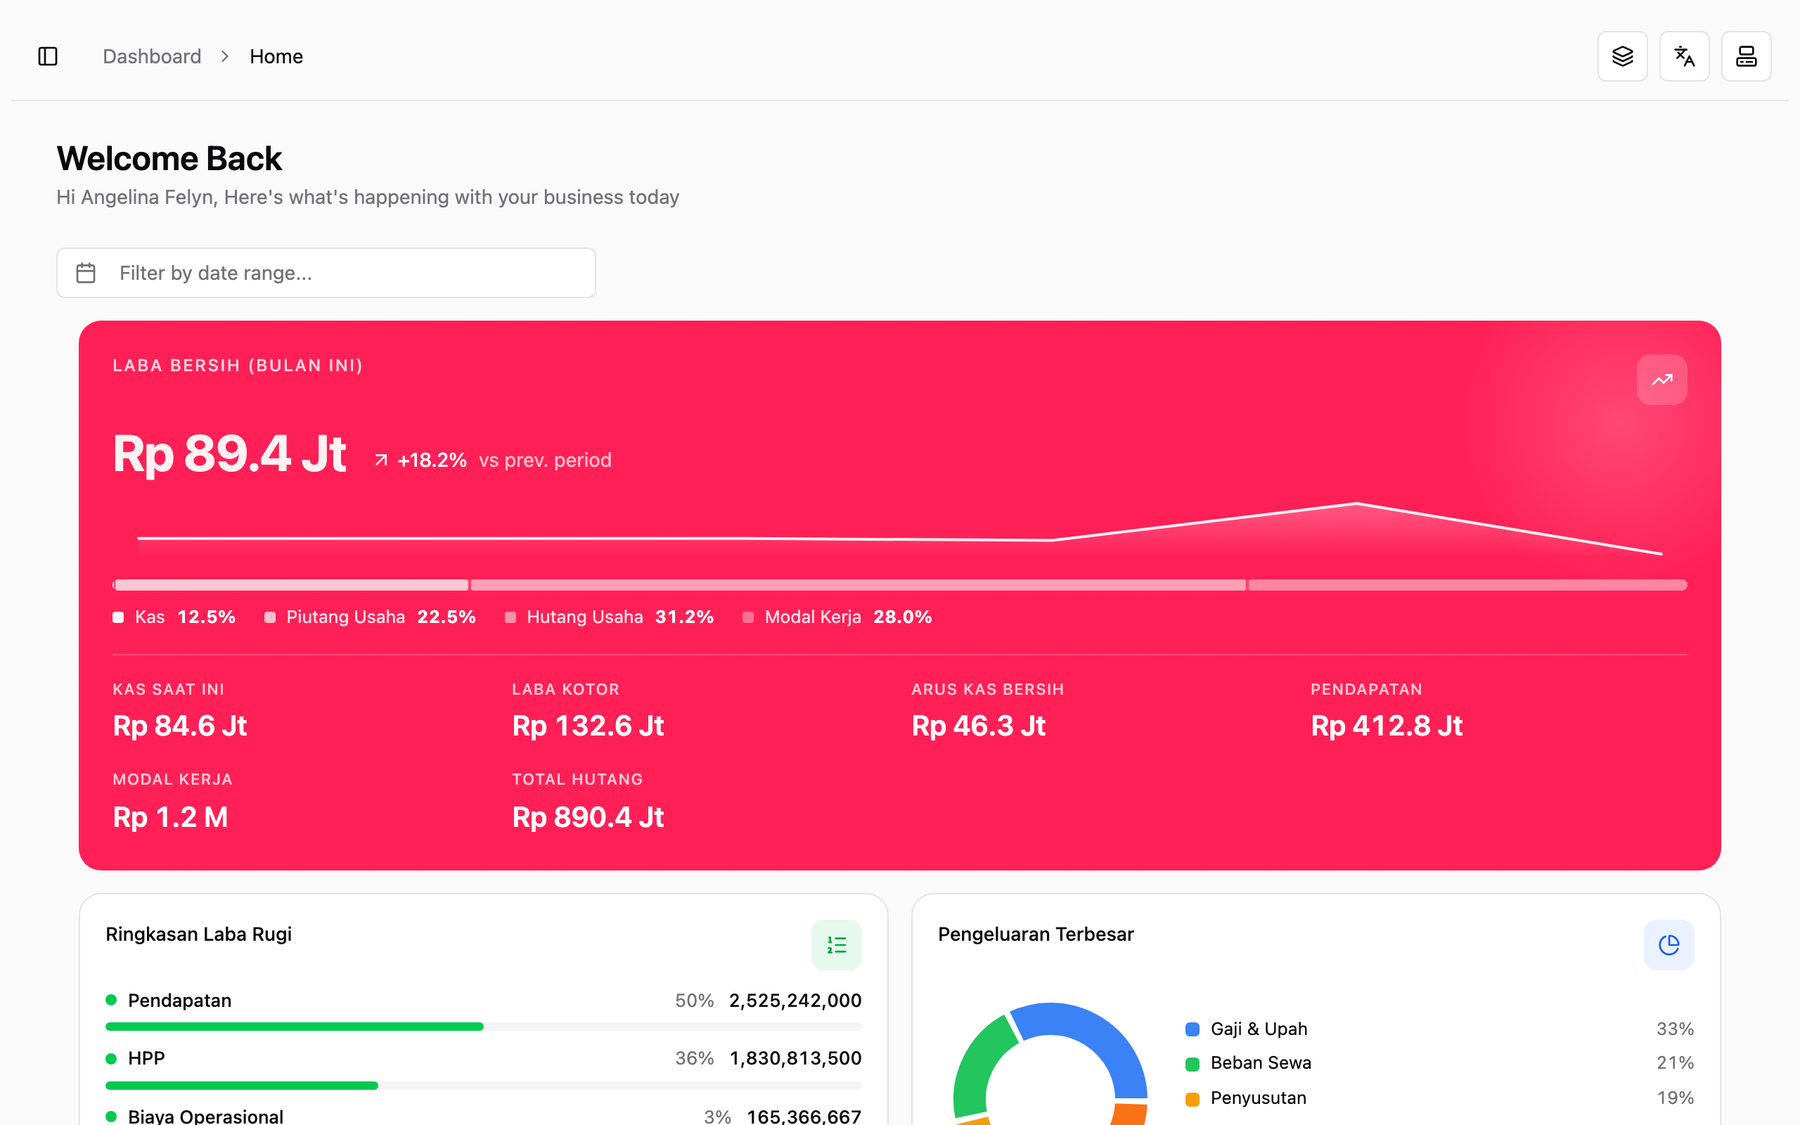The image size is (1800, 1125).
Task: Click the "vs prev. period" text
Action: click(x=545, y=460)
